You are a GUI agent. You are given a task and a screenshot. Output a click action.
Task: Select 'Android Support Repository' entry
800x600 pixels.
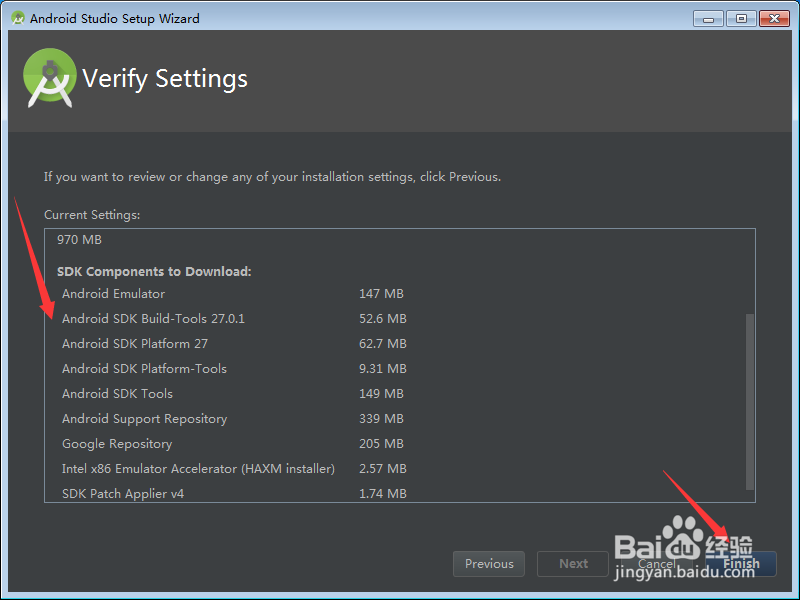(144, 419)
